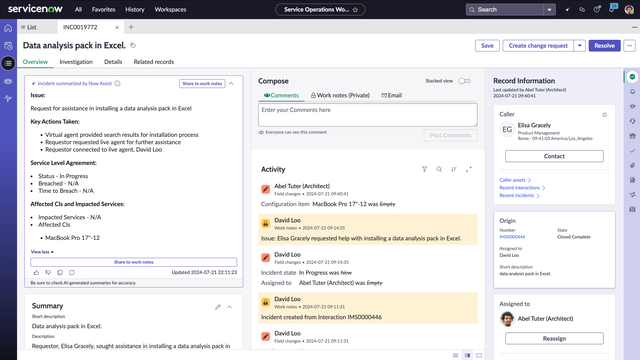
Task: Open the Favorites menu
Action: pos(103,9)
